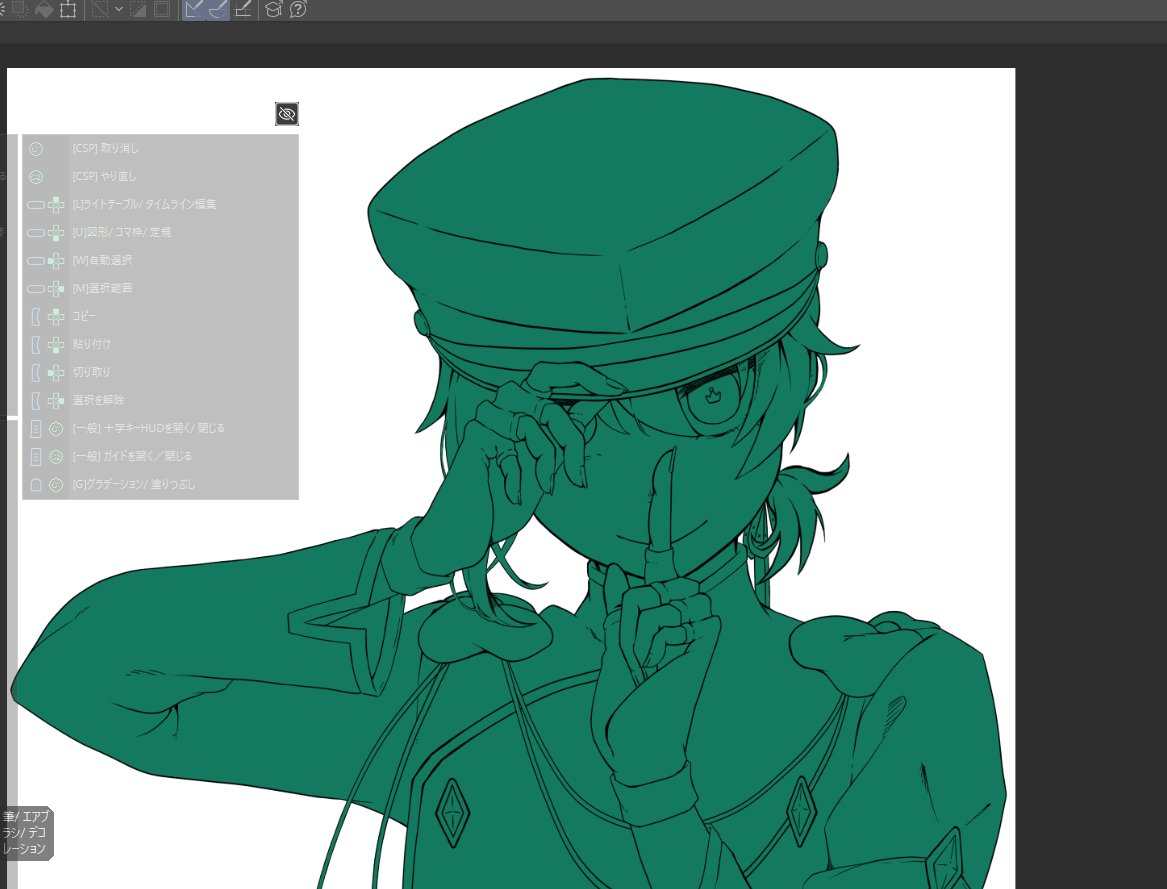Select '[G]グラデーション/ 塗りつぶし' row
Image resolution: width=1167 pixels, height=889 pixels.
pos(161,485)
